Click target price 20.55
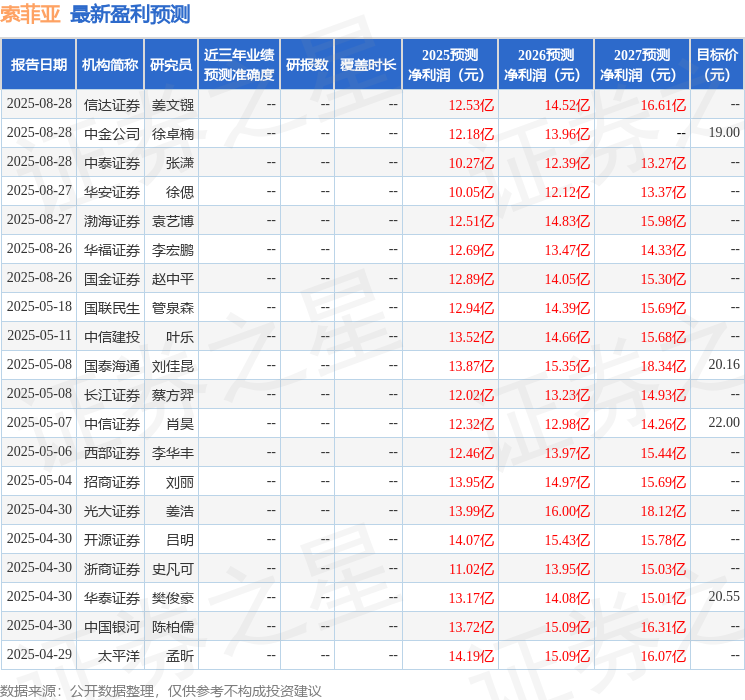This screenshot has width=745, height=700. (724, 596)
